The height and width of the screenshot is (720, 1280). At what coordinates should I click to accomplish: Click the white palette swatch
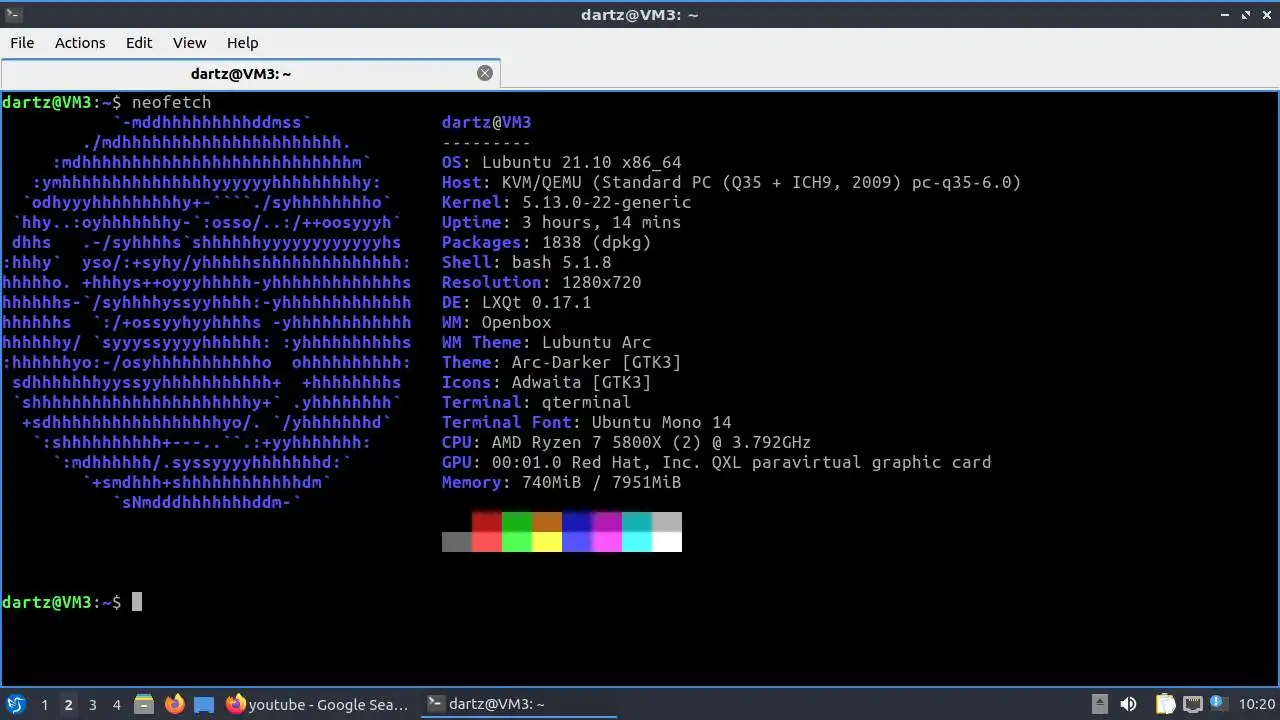pos(667,542)
